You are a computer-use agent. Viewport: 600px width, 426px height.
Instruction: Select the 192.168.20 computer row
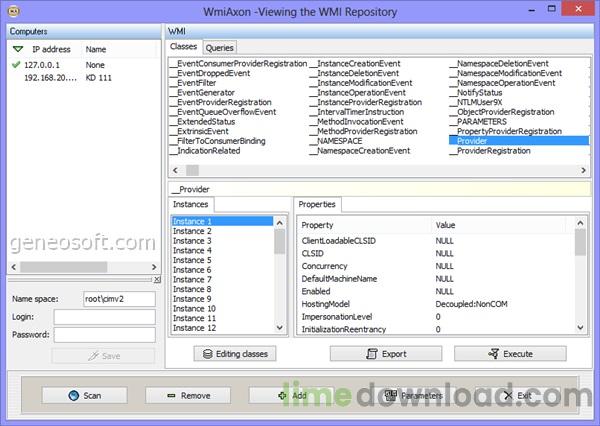[x=84, y=78]
